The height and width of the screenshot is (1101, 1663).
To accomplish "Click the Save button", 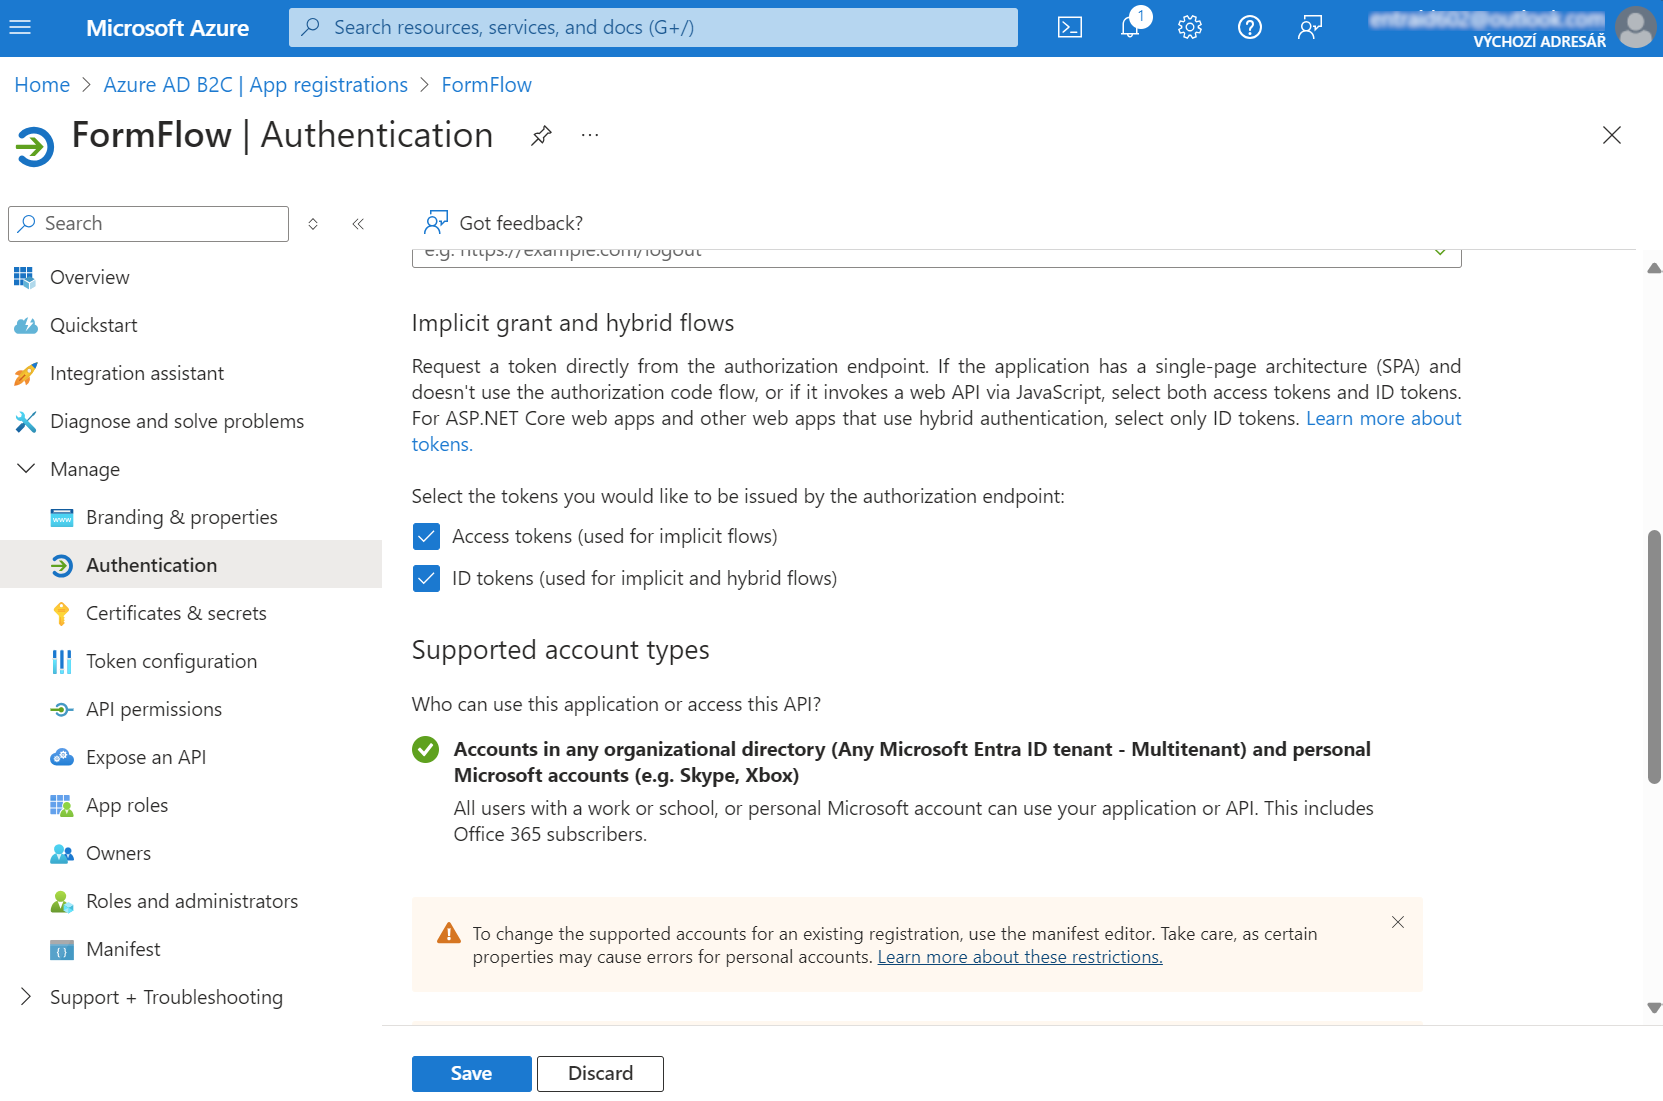I will pyautogui.click(x=471, y=1073).
